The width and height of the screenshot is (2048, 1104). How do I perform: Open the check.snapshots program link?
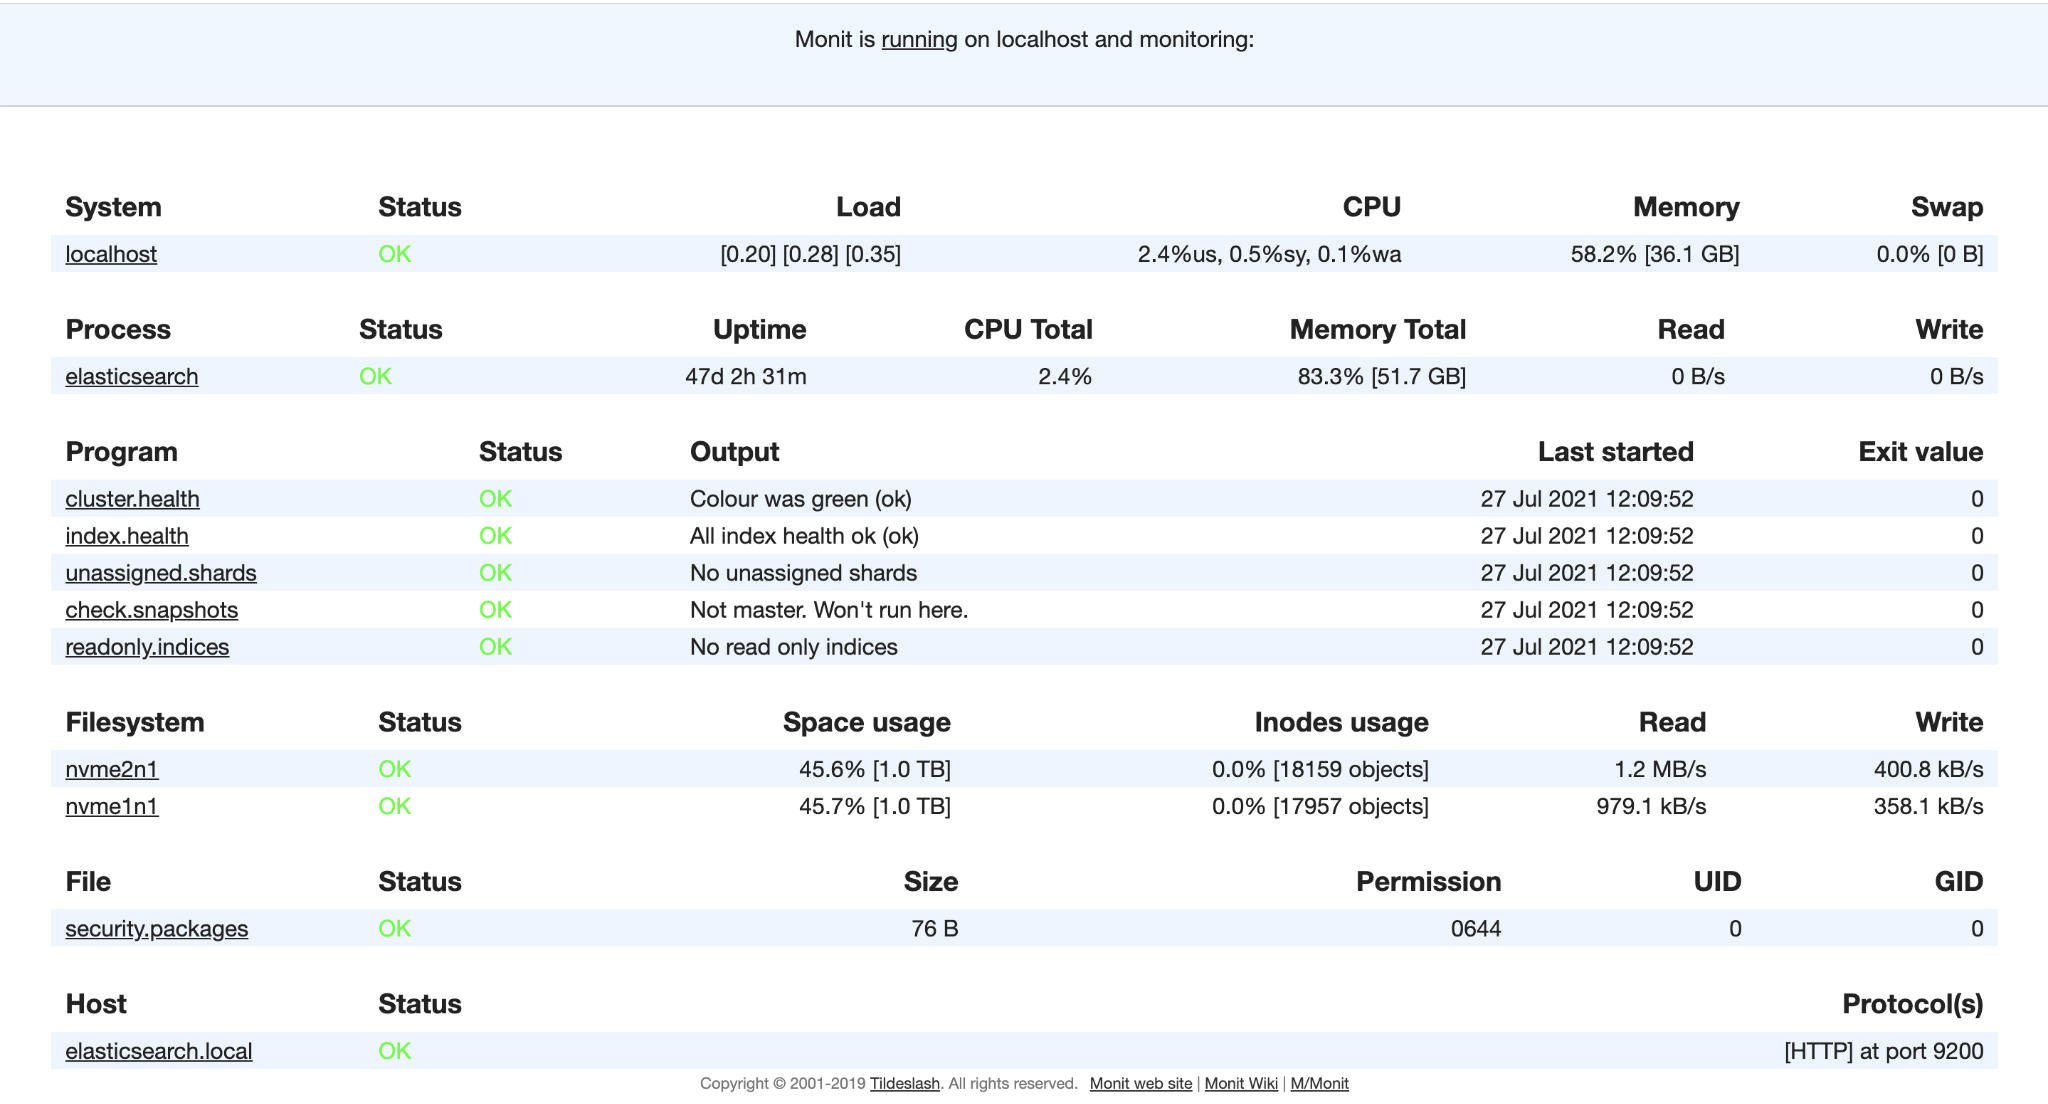[151, 610]
